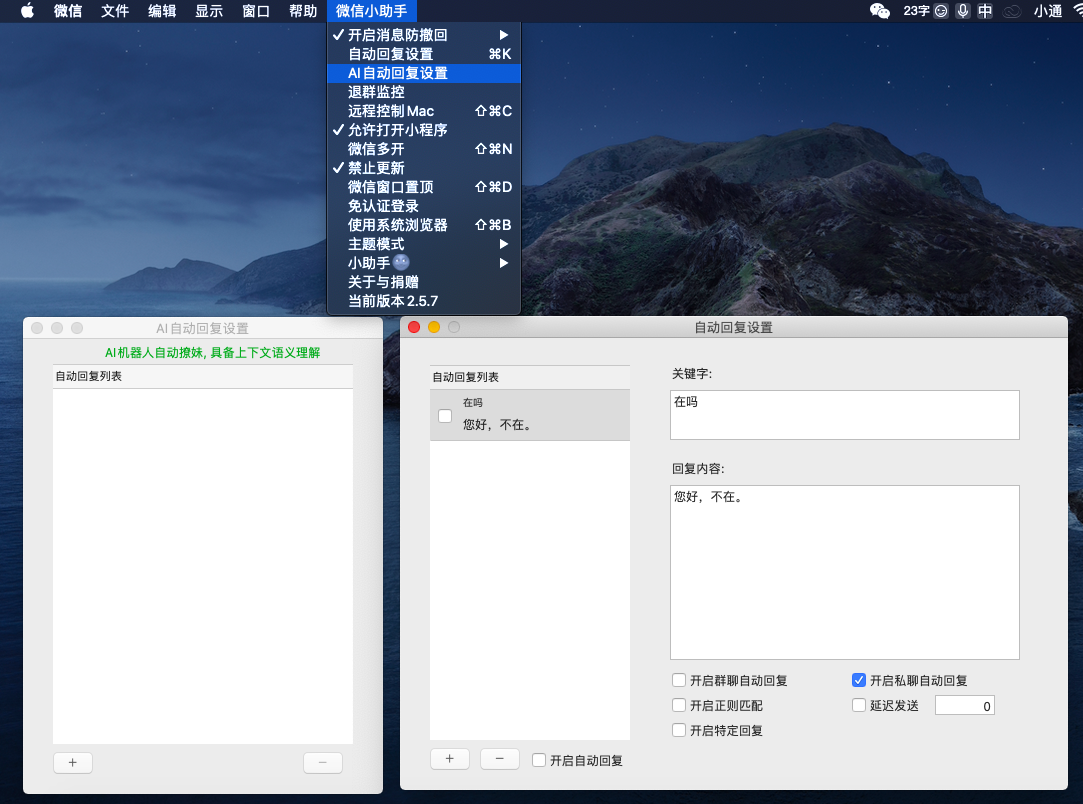This screenshot has height=804, width=1083.
Task: Remove the selected rule in 自动回复设置 window
Action: 499,758
